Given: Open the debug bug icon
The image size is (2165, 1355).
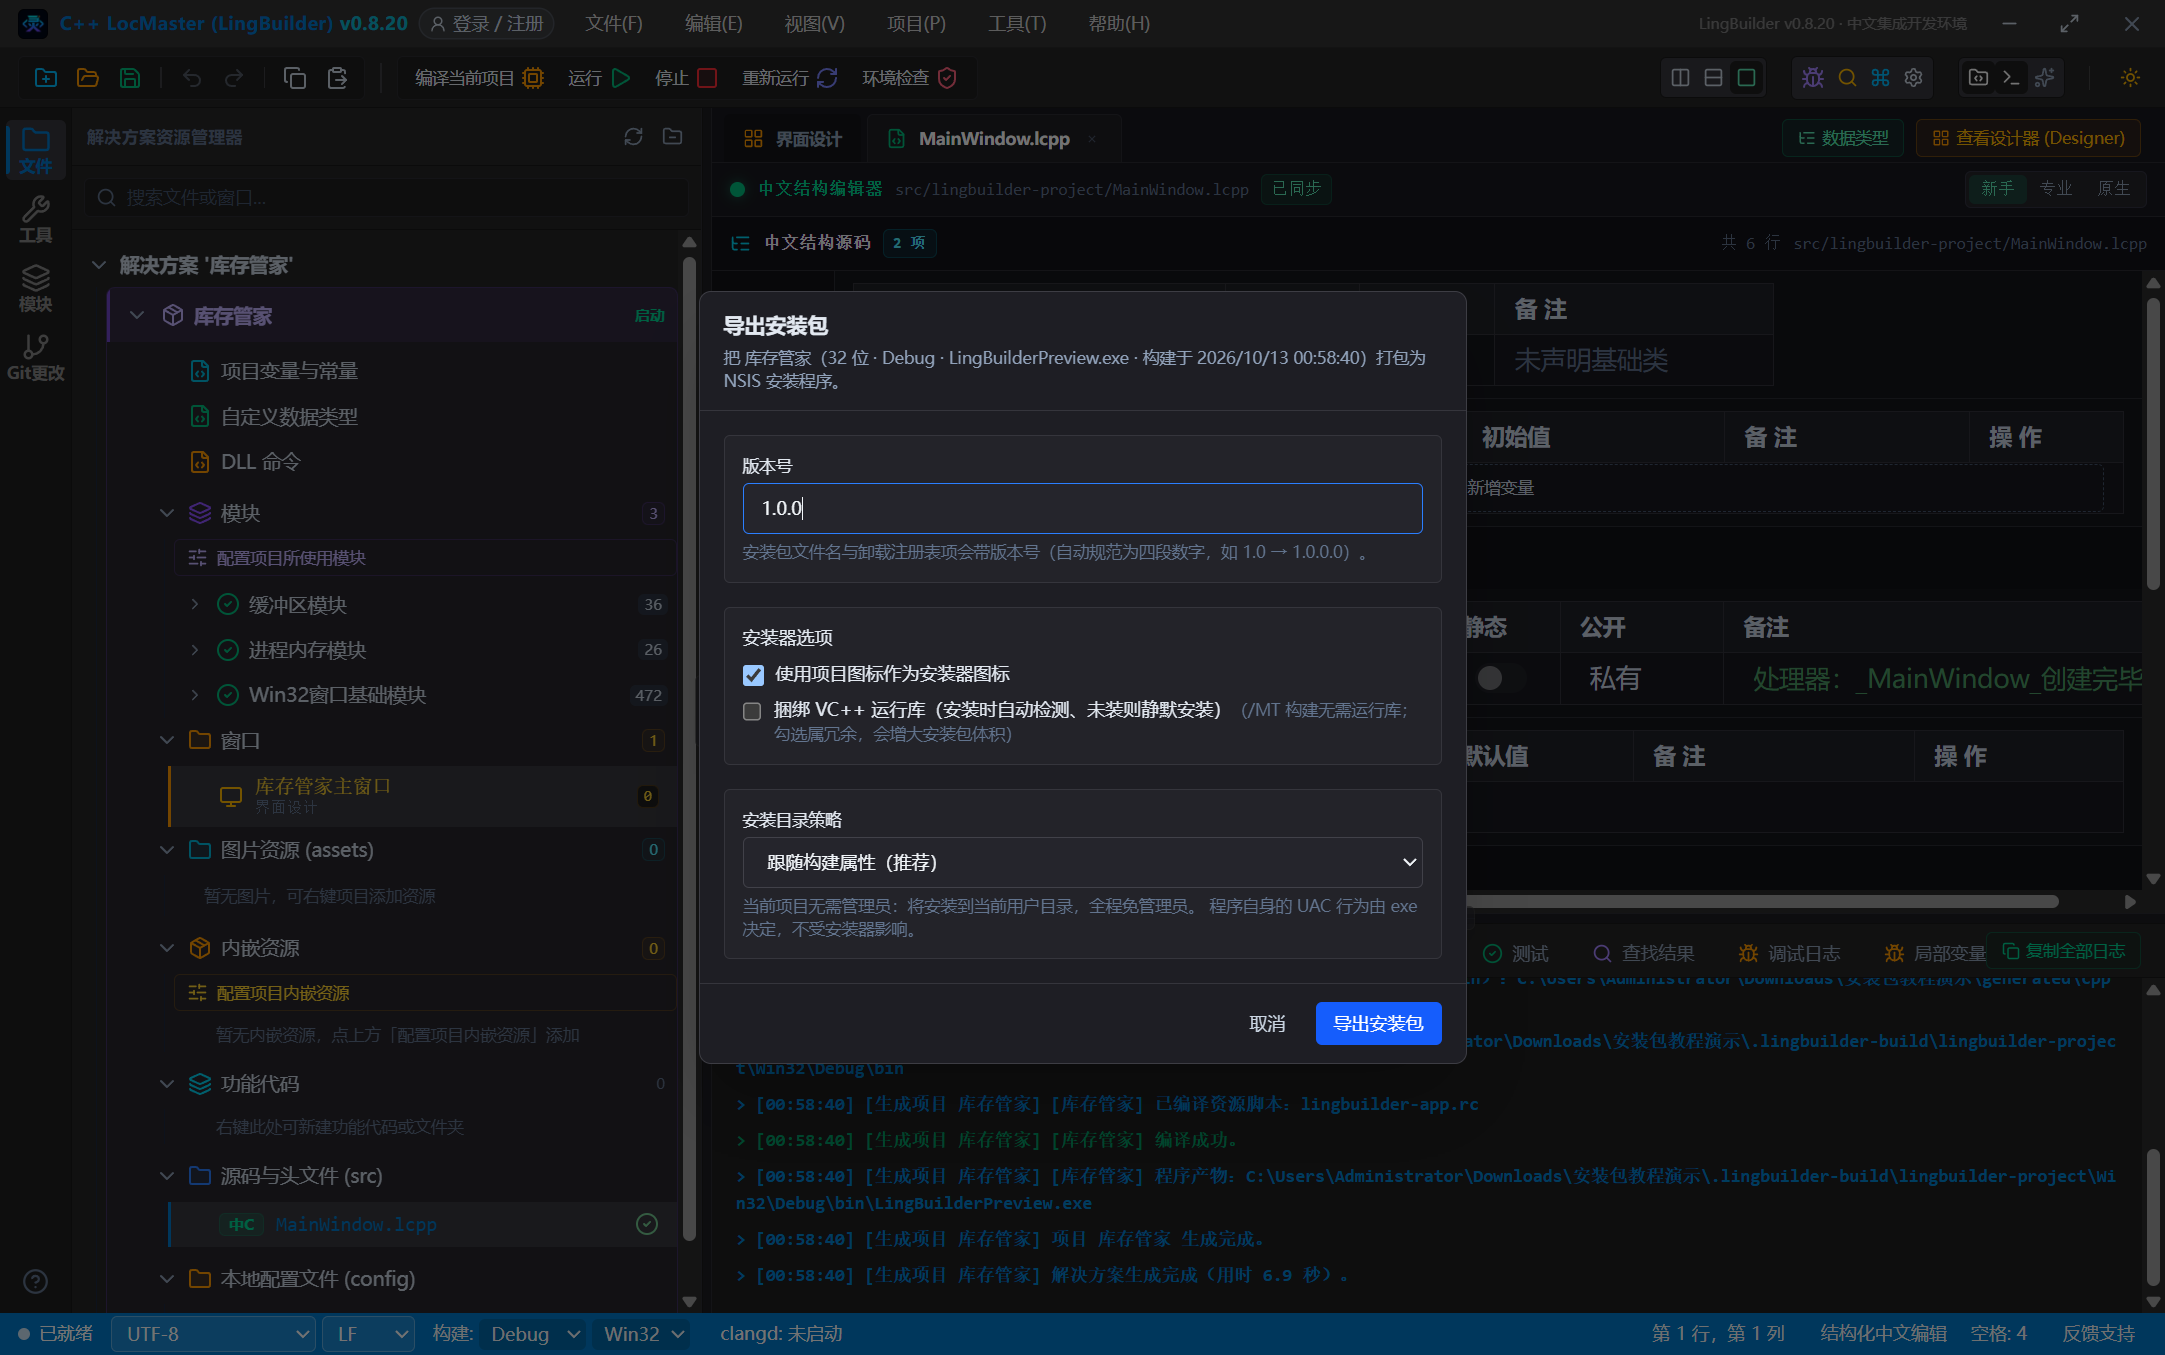Looking at the screenshot, I should 1813,78.
